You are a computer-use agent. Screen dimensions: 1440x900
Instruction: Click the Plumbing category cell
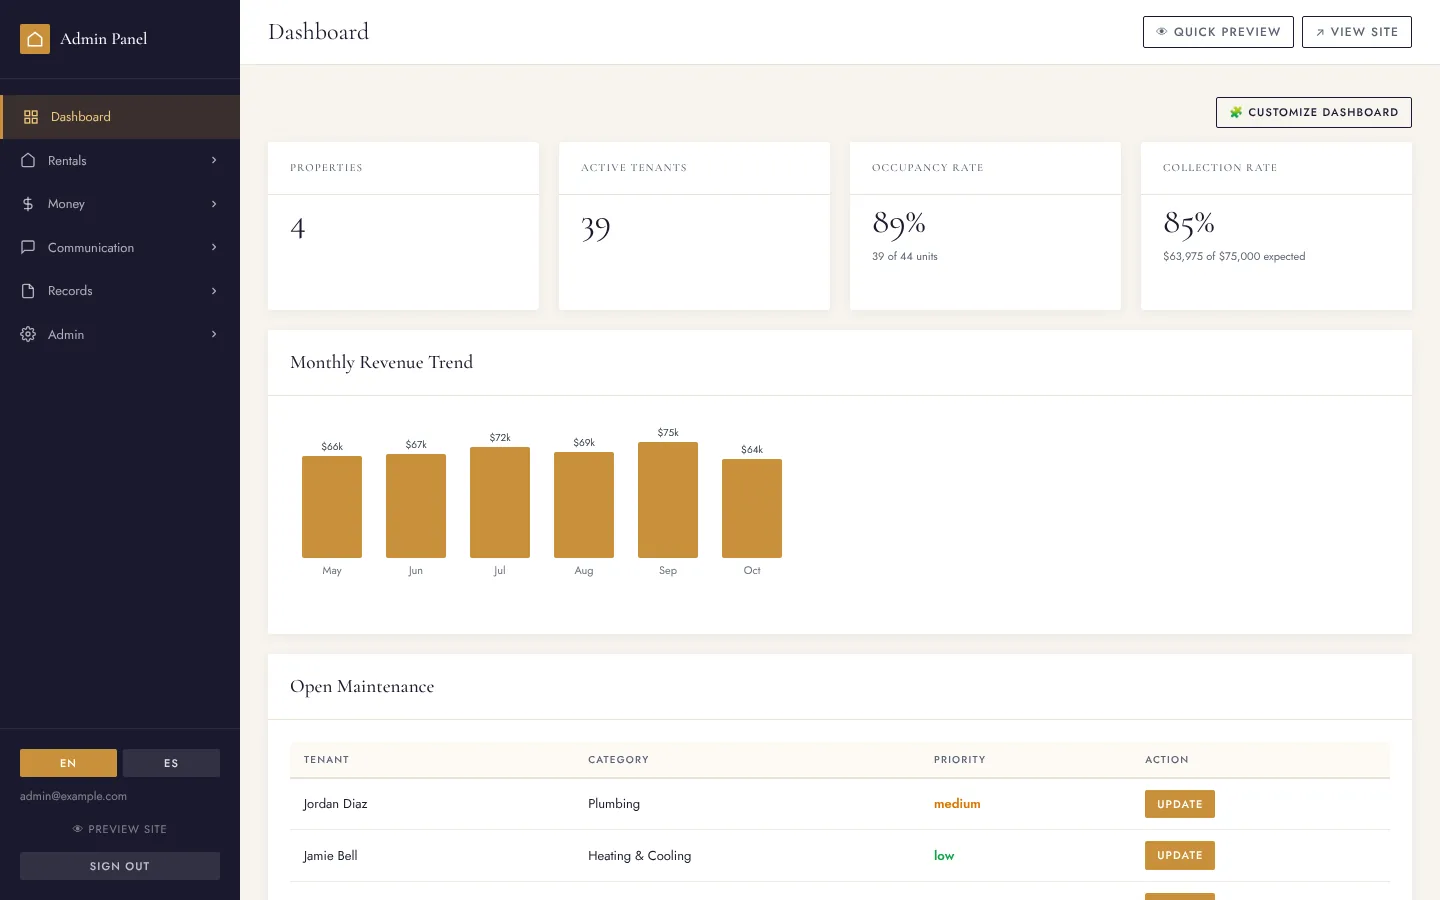(x=614, y=804)
